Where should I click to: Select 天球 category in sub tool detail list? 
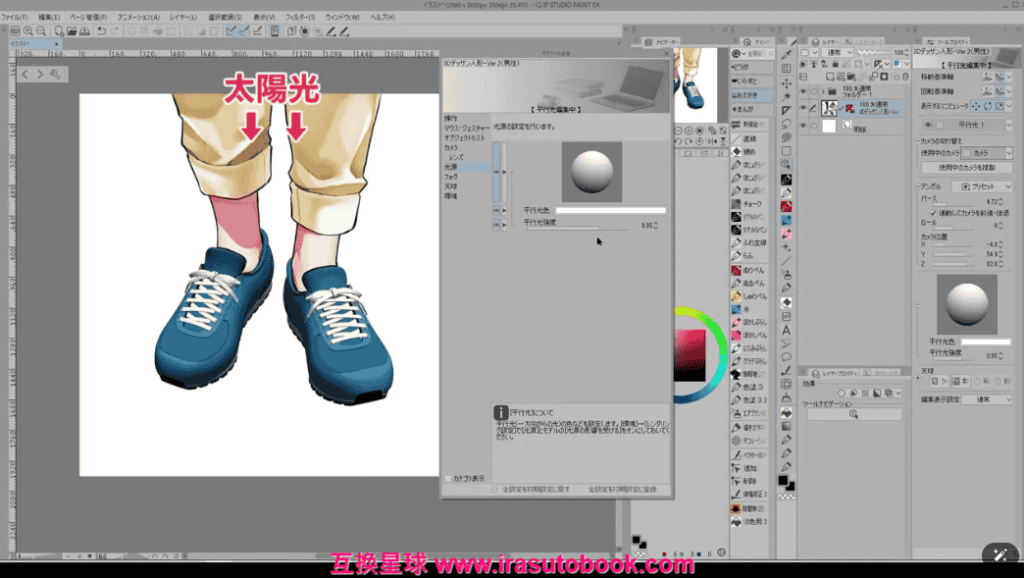pyautogui.click(x=451, y=186)
